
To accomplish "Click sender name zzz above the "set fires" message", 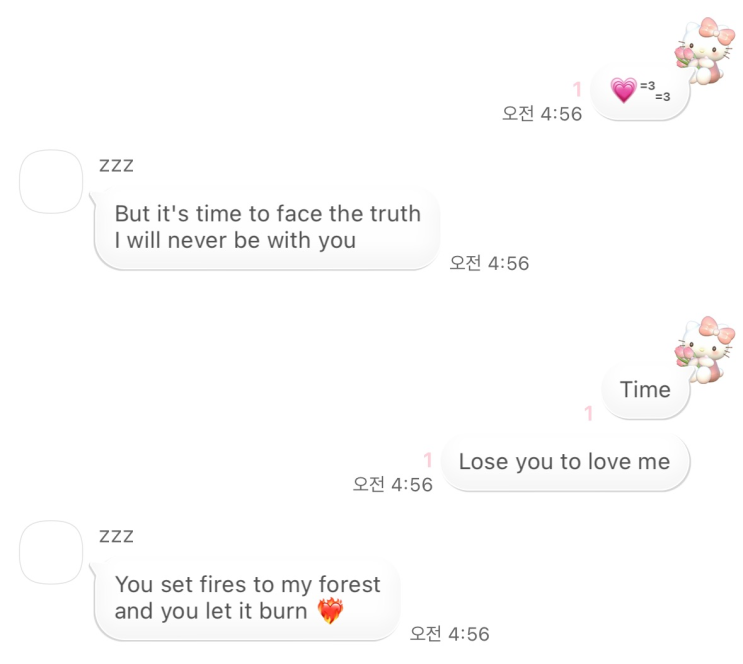I will click(116, 536).
